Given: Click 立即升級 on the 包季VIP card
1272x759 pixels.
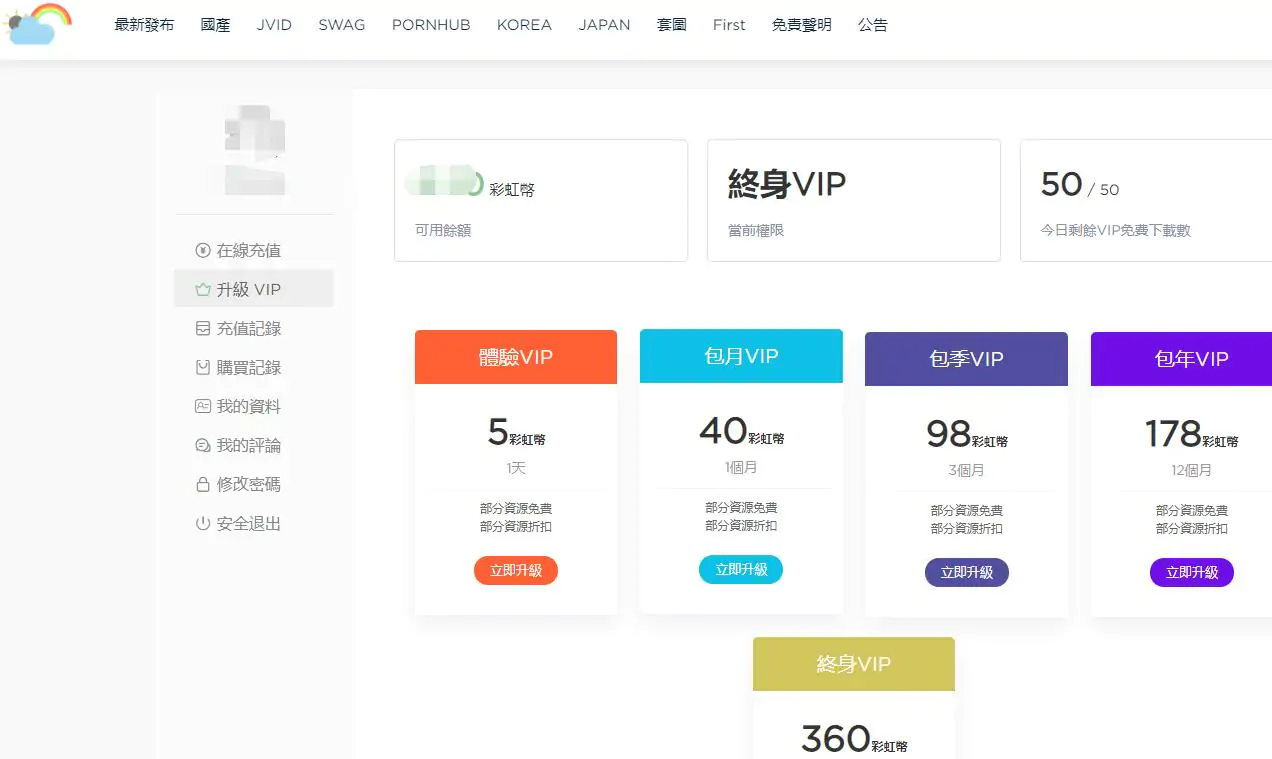Looking at the screenshot, I should coord(967,573).
